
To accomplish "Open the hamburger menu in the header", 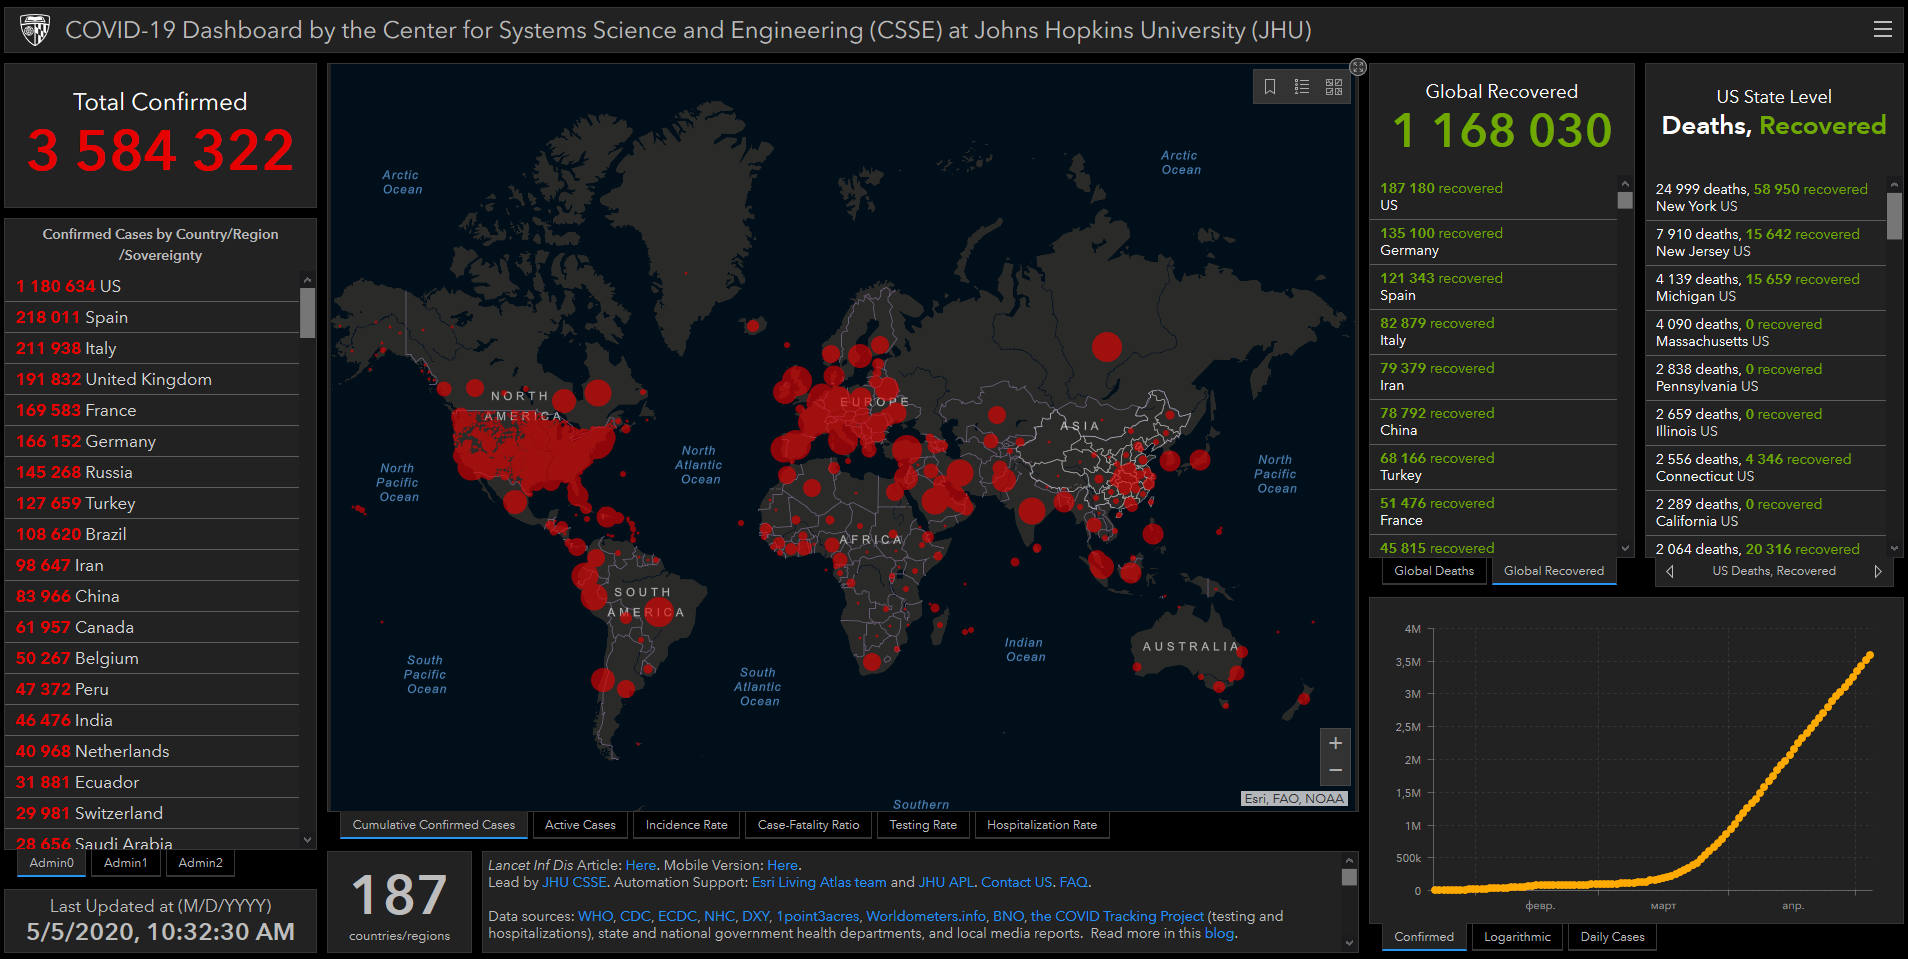I will [1882, 30].
